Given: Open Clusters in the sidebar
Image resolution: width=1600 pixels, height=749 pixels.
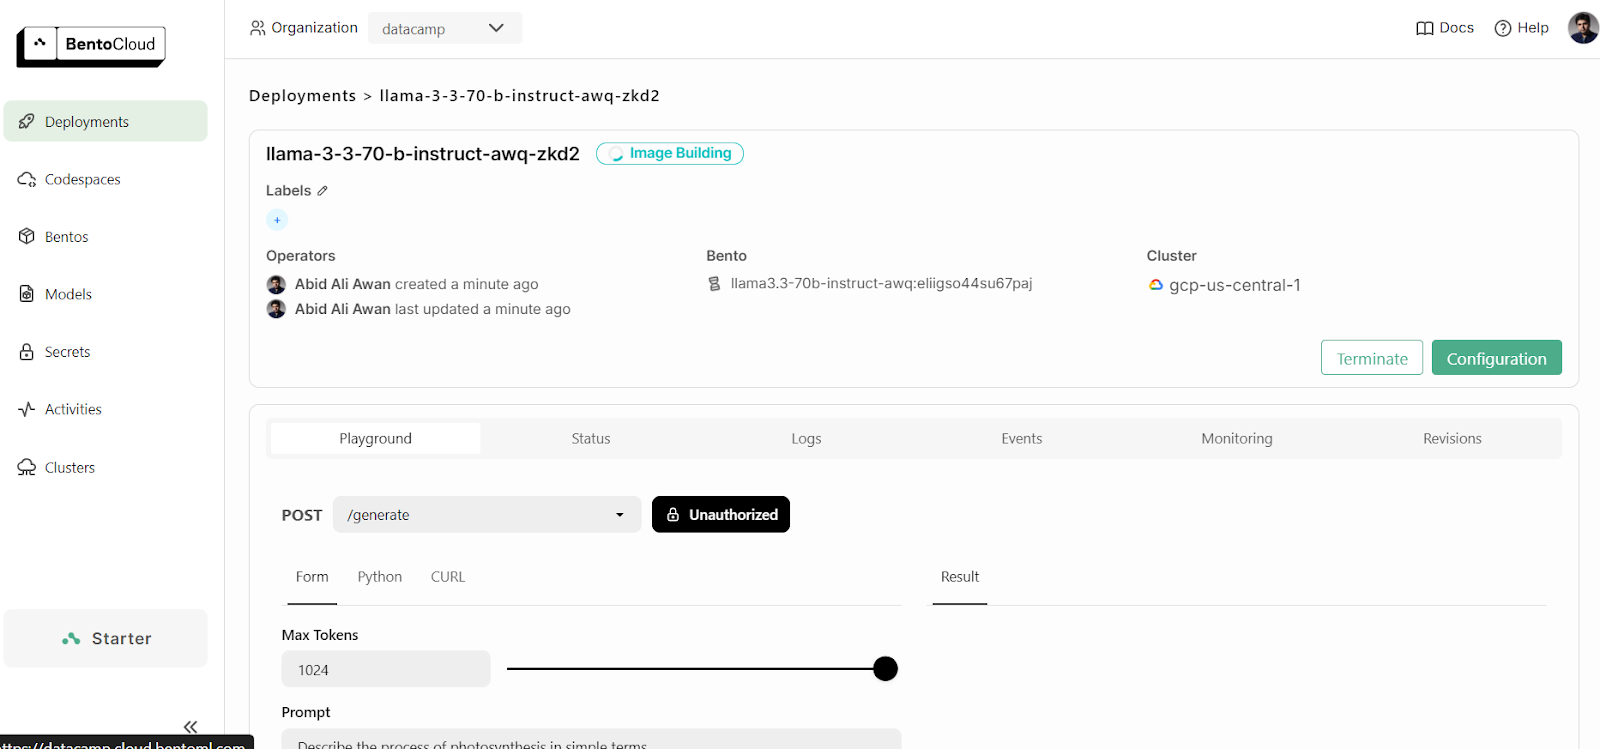Looking at the screenshot, I should pos(105,467).
